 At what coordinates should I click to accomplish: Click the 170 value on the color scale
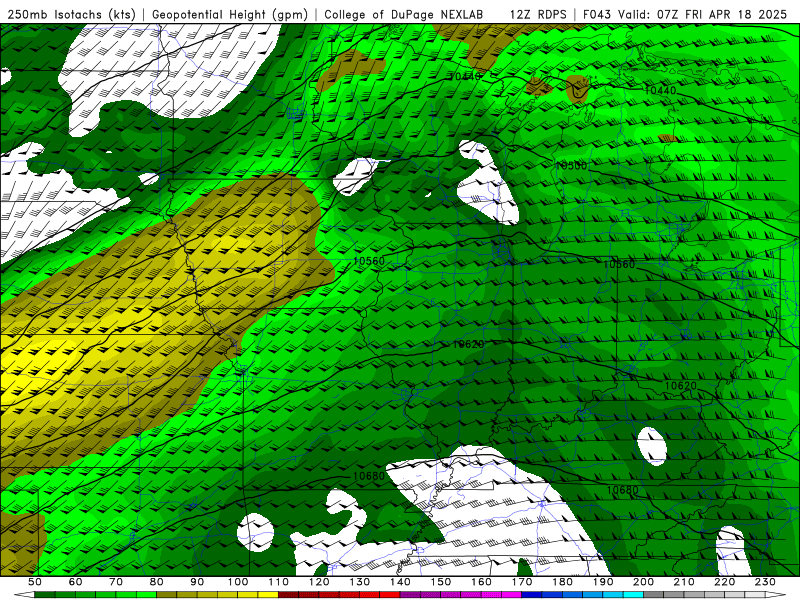tap(522, 582)
